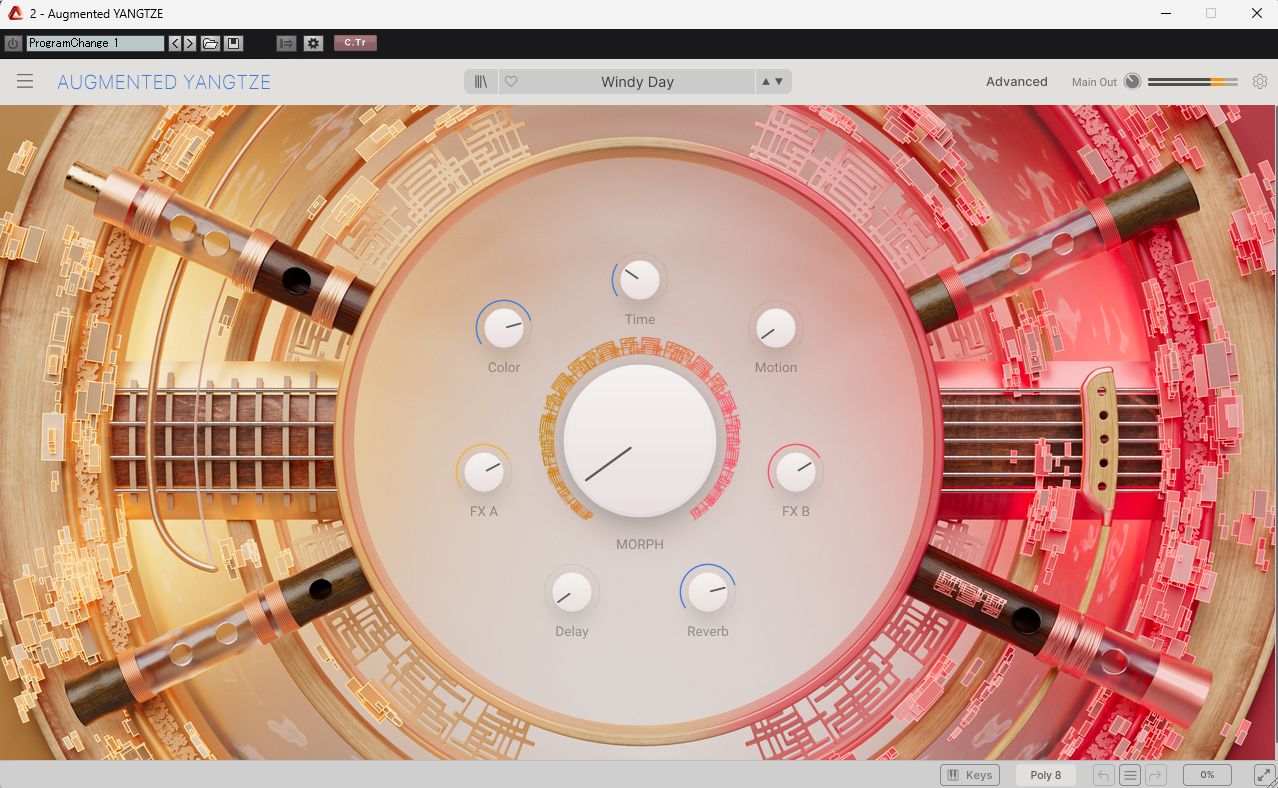
Task: Click the output level meter
Action: coord(1193,82)
